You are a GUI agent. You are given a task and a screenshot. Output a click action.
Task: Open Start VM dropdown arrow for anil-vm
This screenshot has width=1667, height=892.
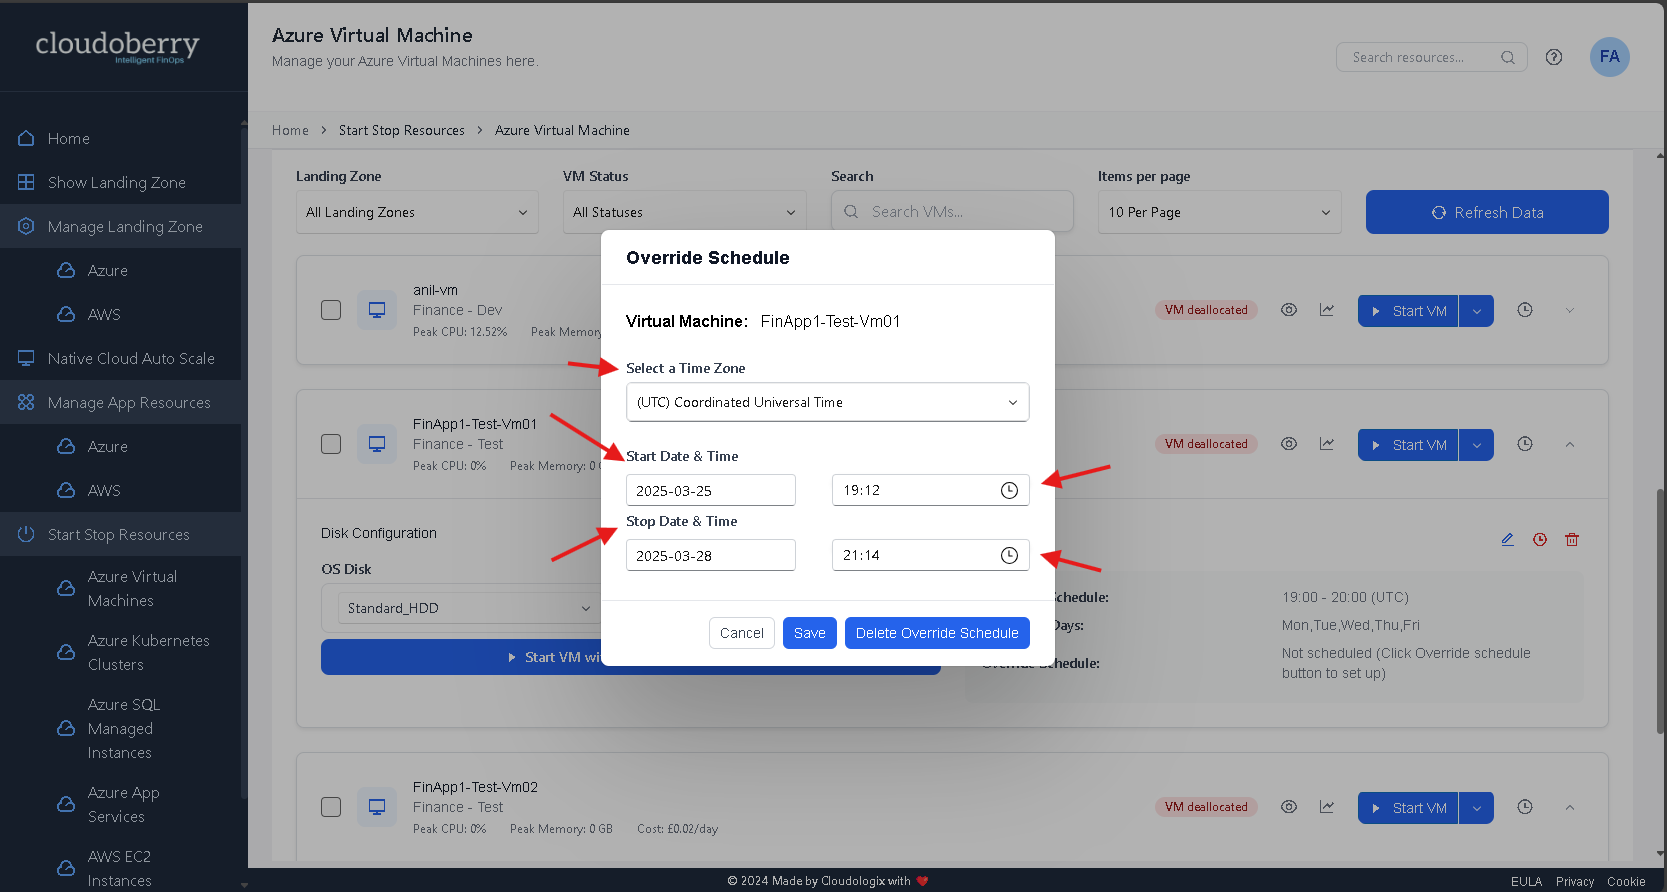(1477, 311)
